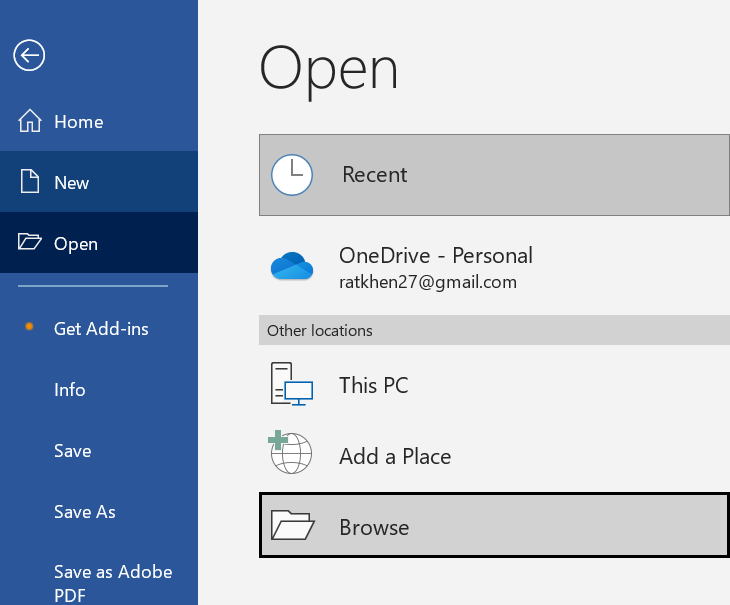
Task: Select Save in the sidebar
Action: 72,451
